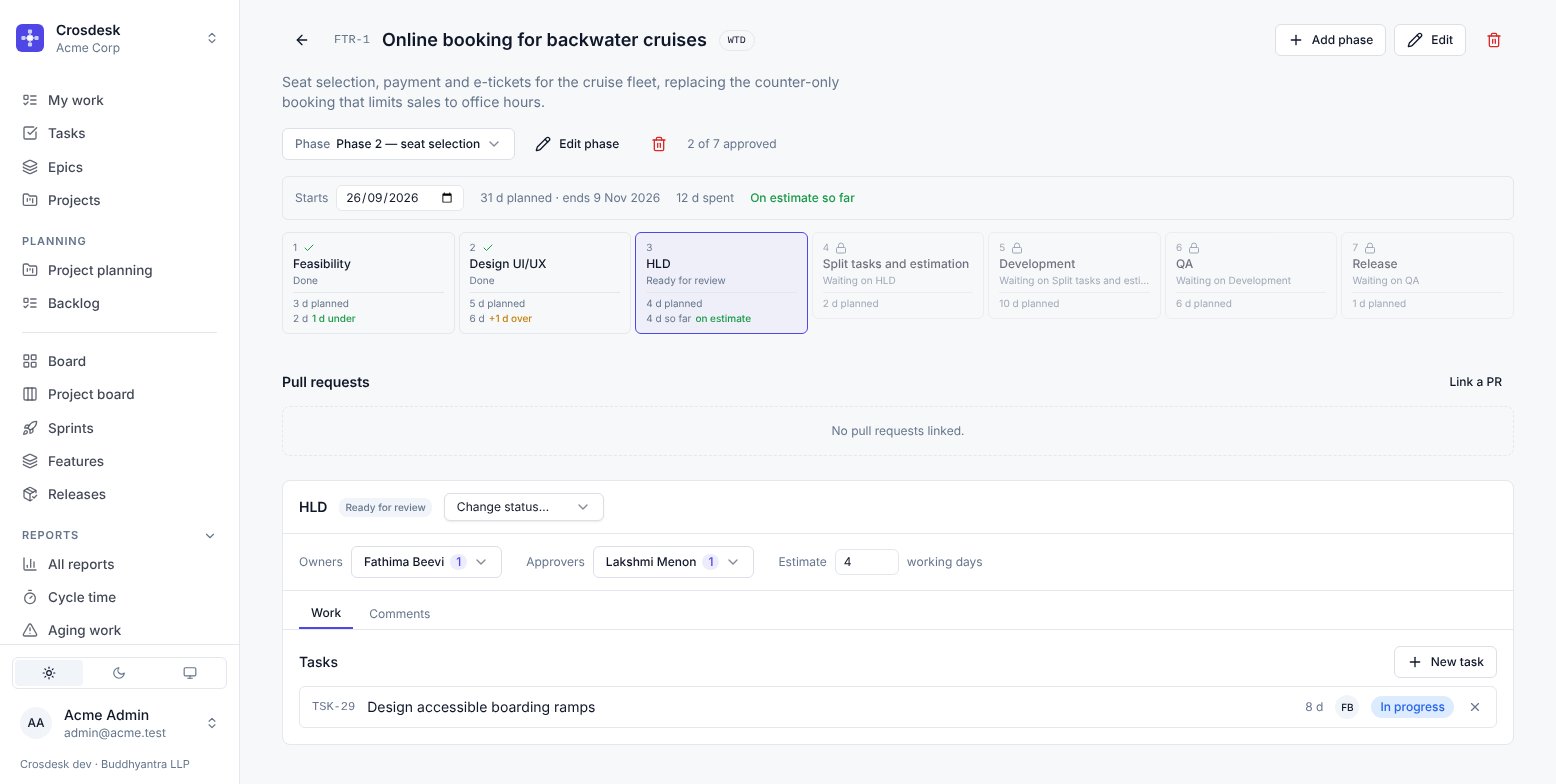
Task: Open the date picker calendar icon
Action: coord(447,198)
